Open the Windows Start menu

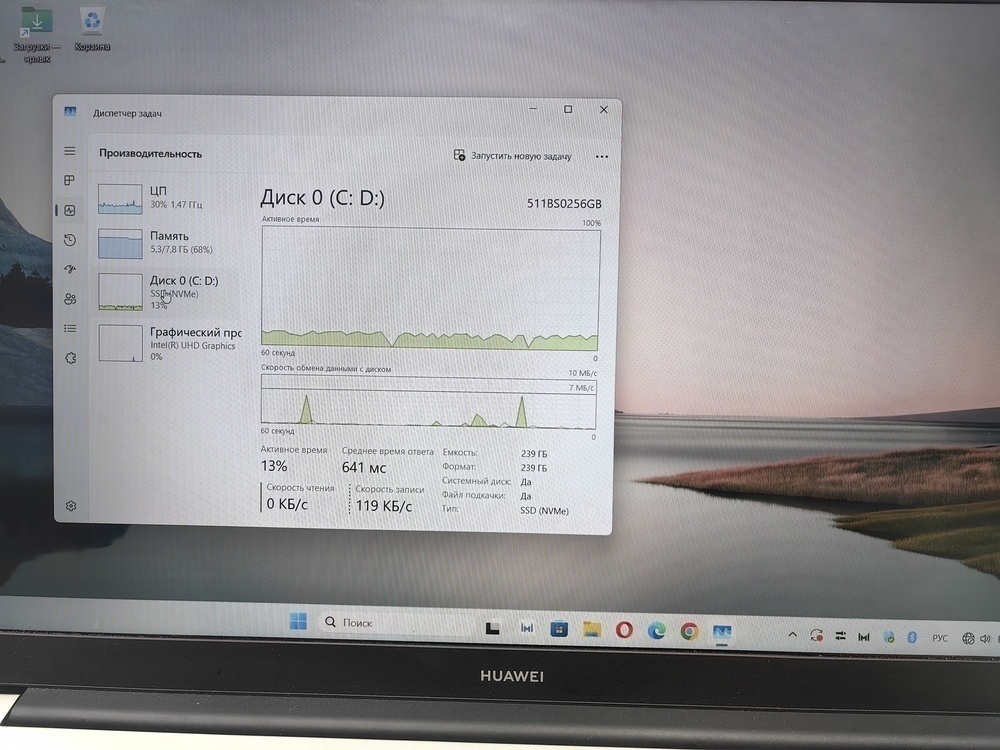click(298, 621)
